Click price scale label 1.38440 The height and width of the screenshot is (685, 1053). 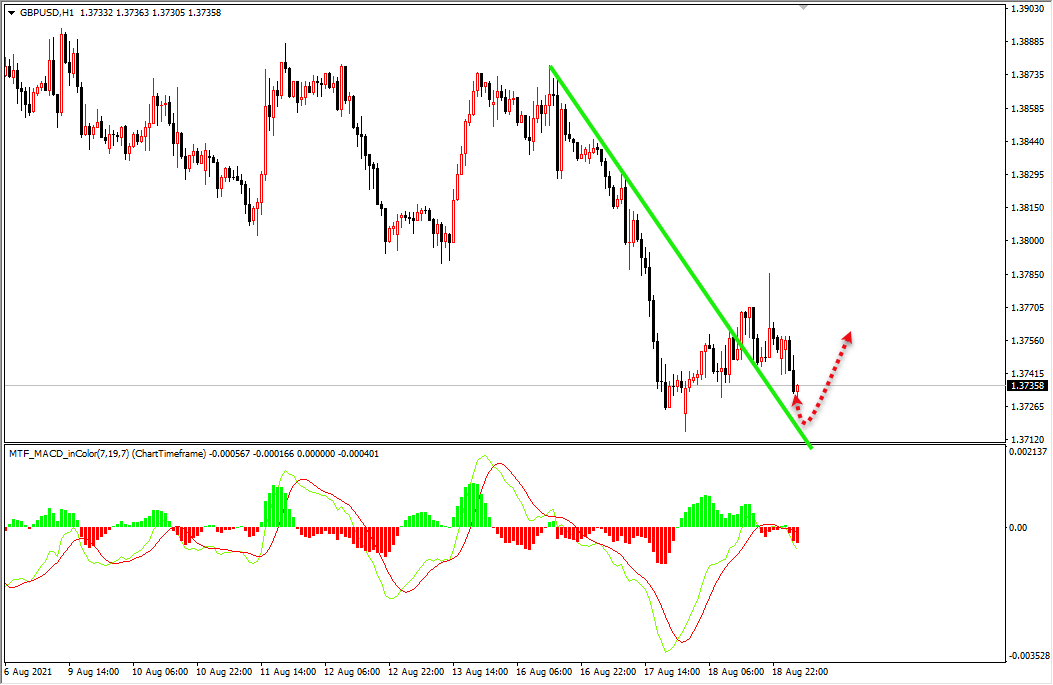1027,142
